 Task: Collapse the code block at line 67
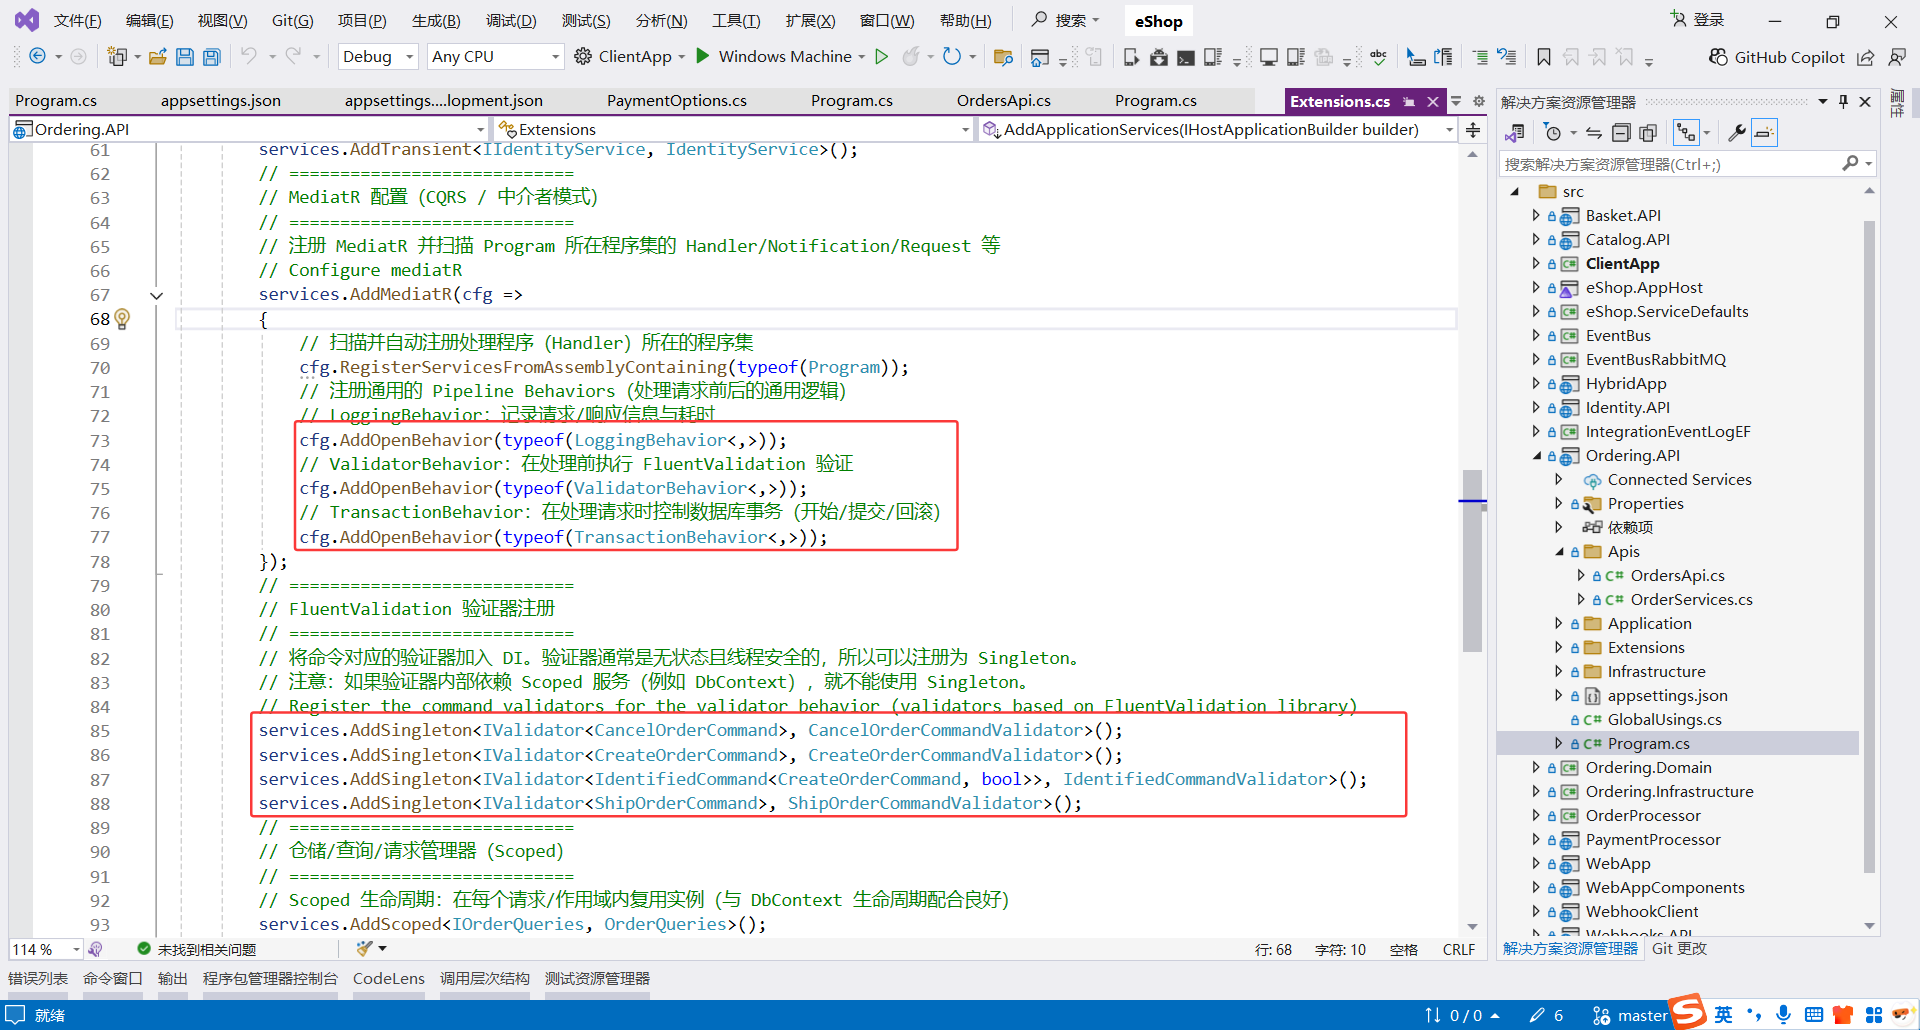point(157,295)
